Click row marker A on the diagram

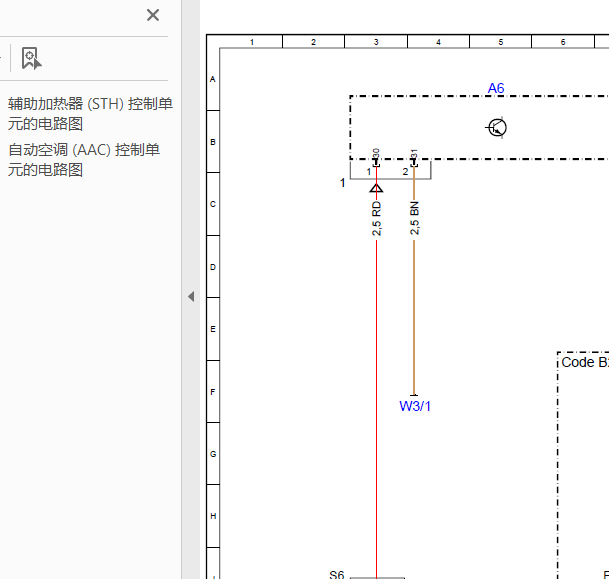[212, 79]
